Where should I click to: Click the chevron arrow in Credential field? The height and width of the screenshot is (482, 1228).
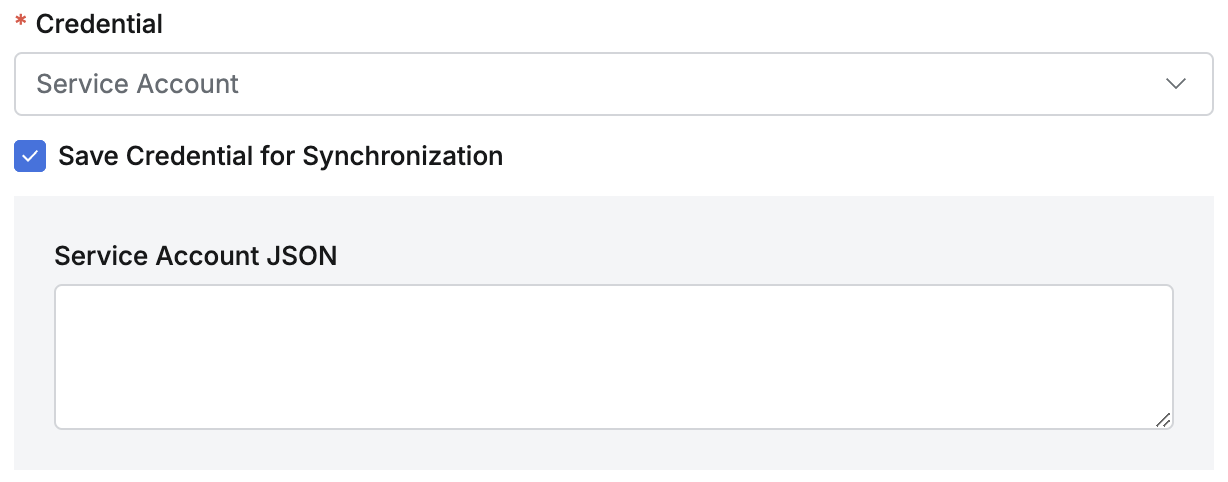click(x=1176, y=84)
